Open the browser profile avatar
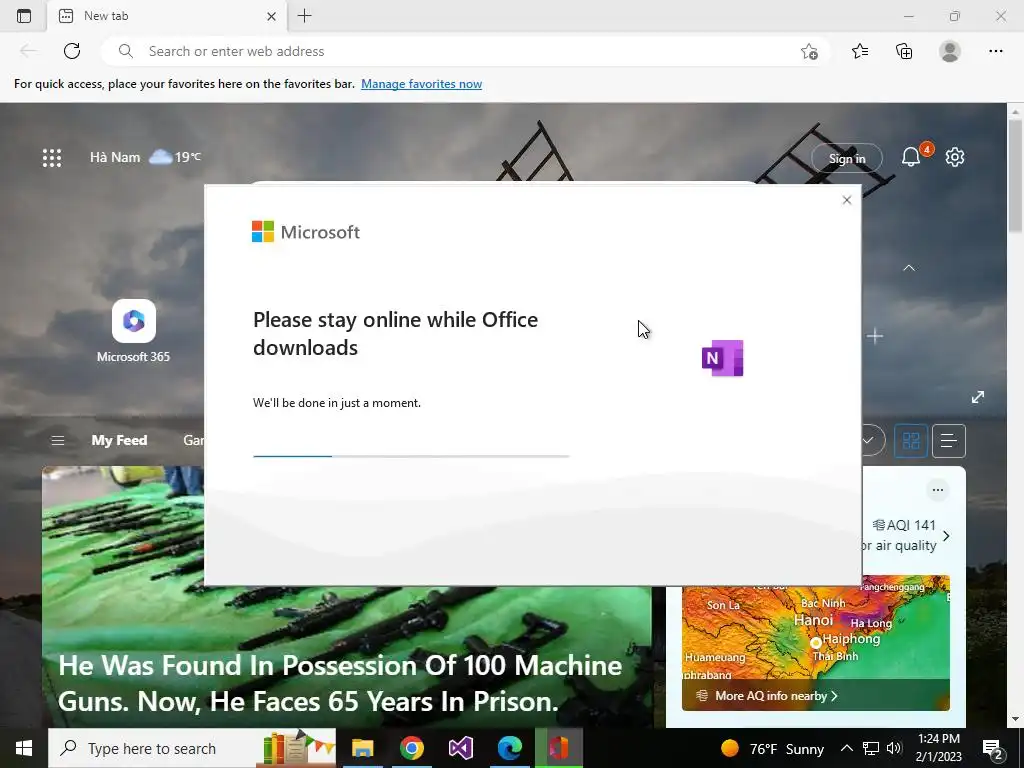 (950, 51)
